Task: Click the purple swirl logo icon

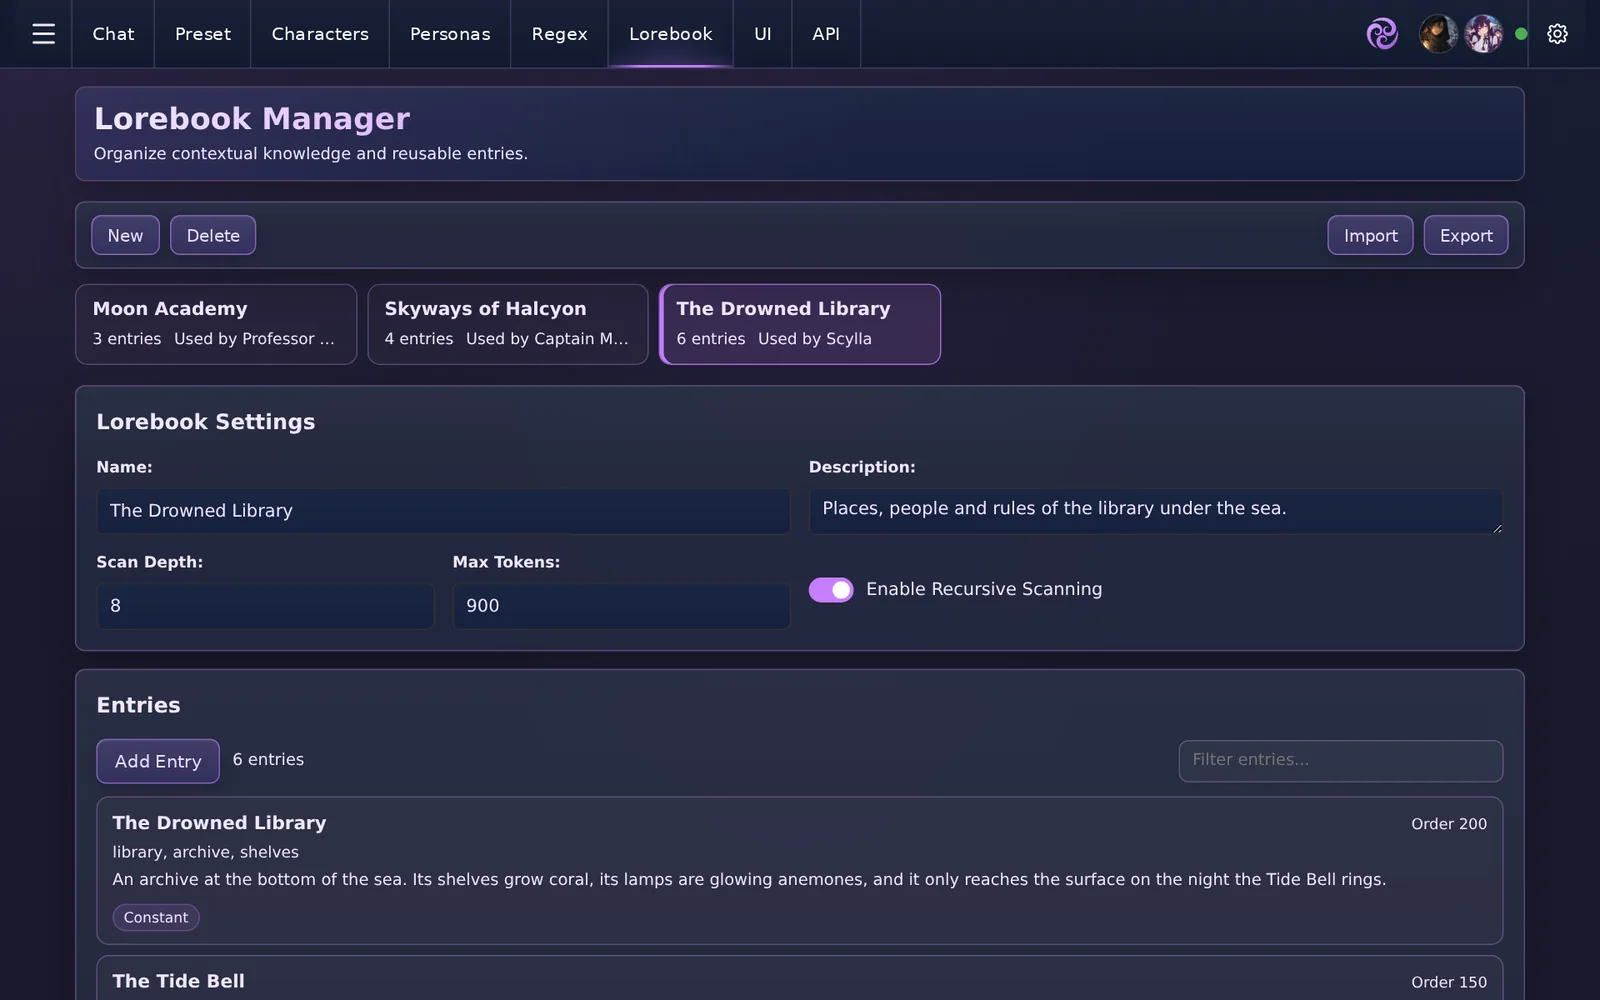Action: (1382, 34)
